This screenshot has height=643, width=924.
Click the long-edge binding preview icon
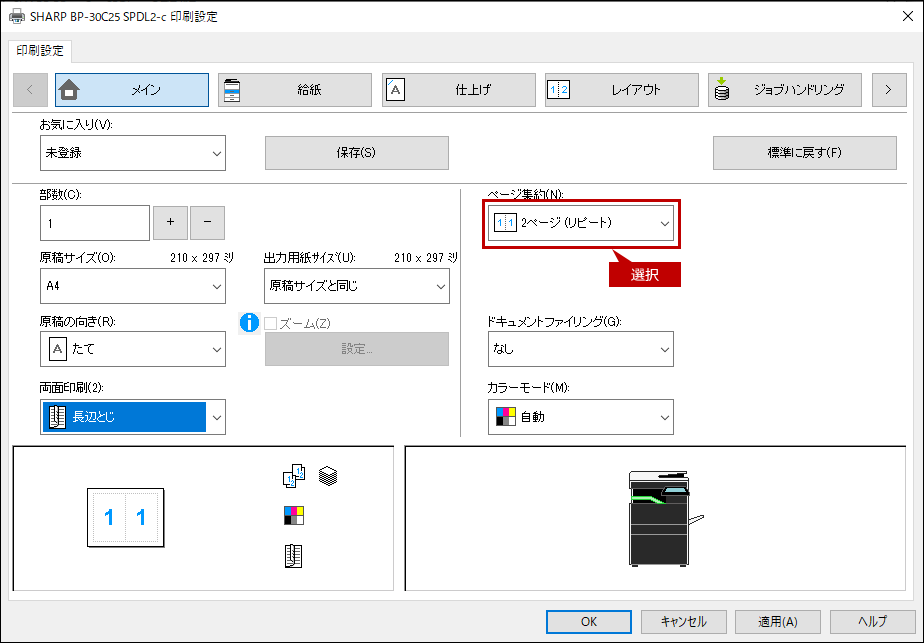click(x=293, y=556)
